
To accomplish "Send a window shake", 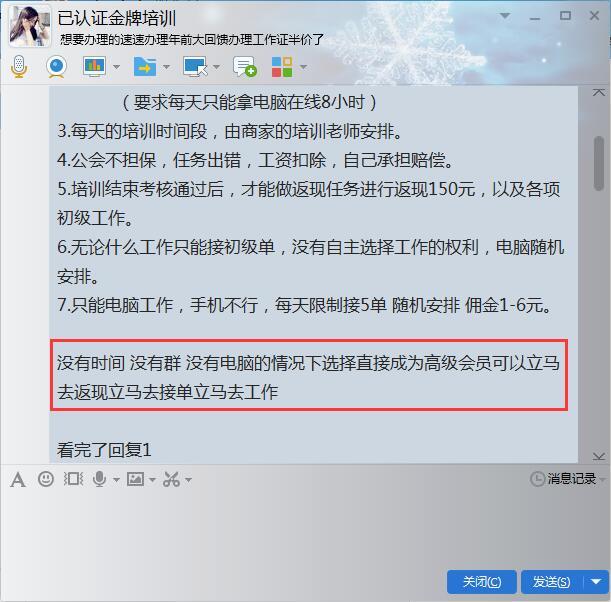I will pos(73,479).
